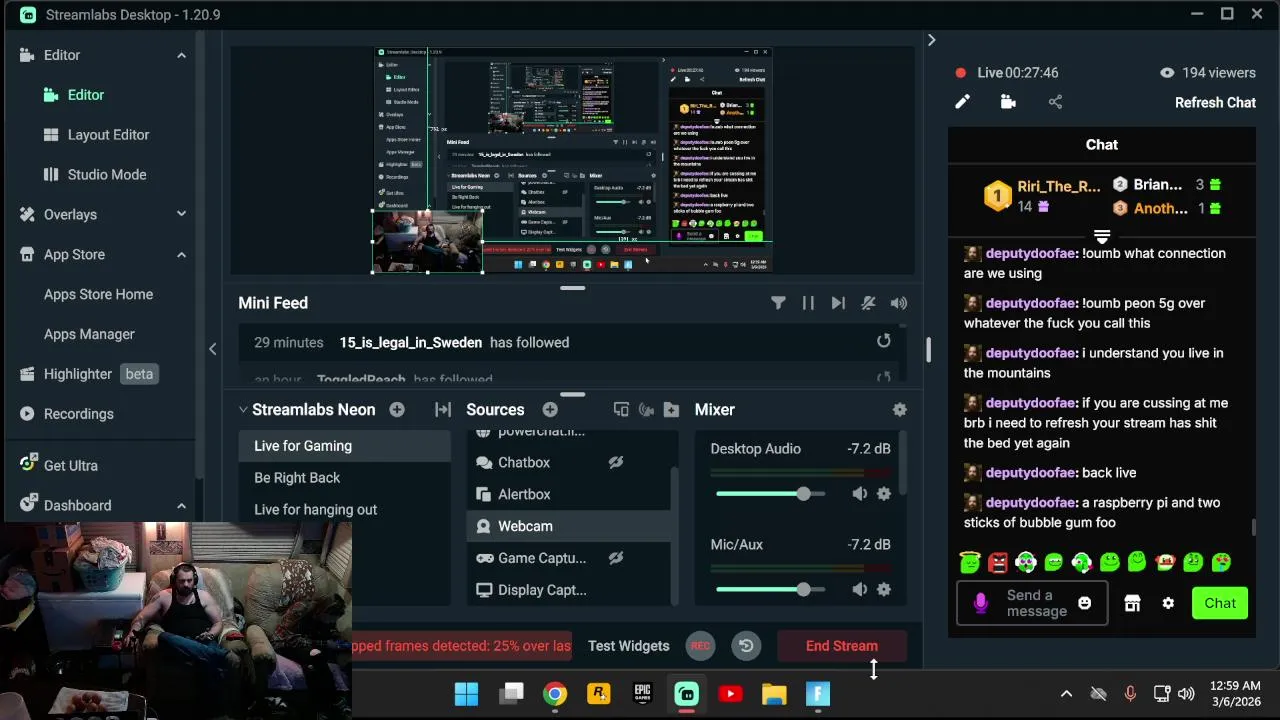Open the Streamlabs Neon scene collection dropdown
The width and height of the screenshot is (1280, 720).
306,410
